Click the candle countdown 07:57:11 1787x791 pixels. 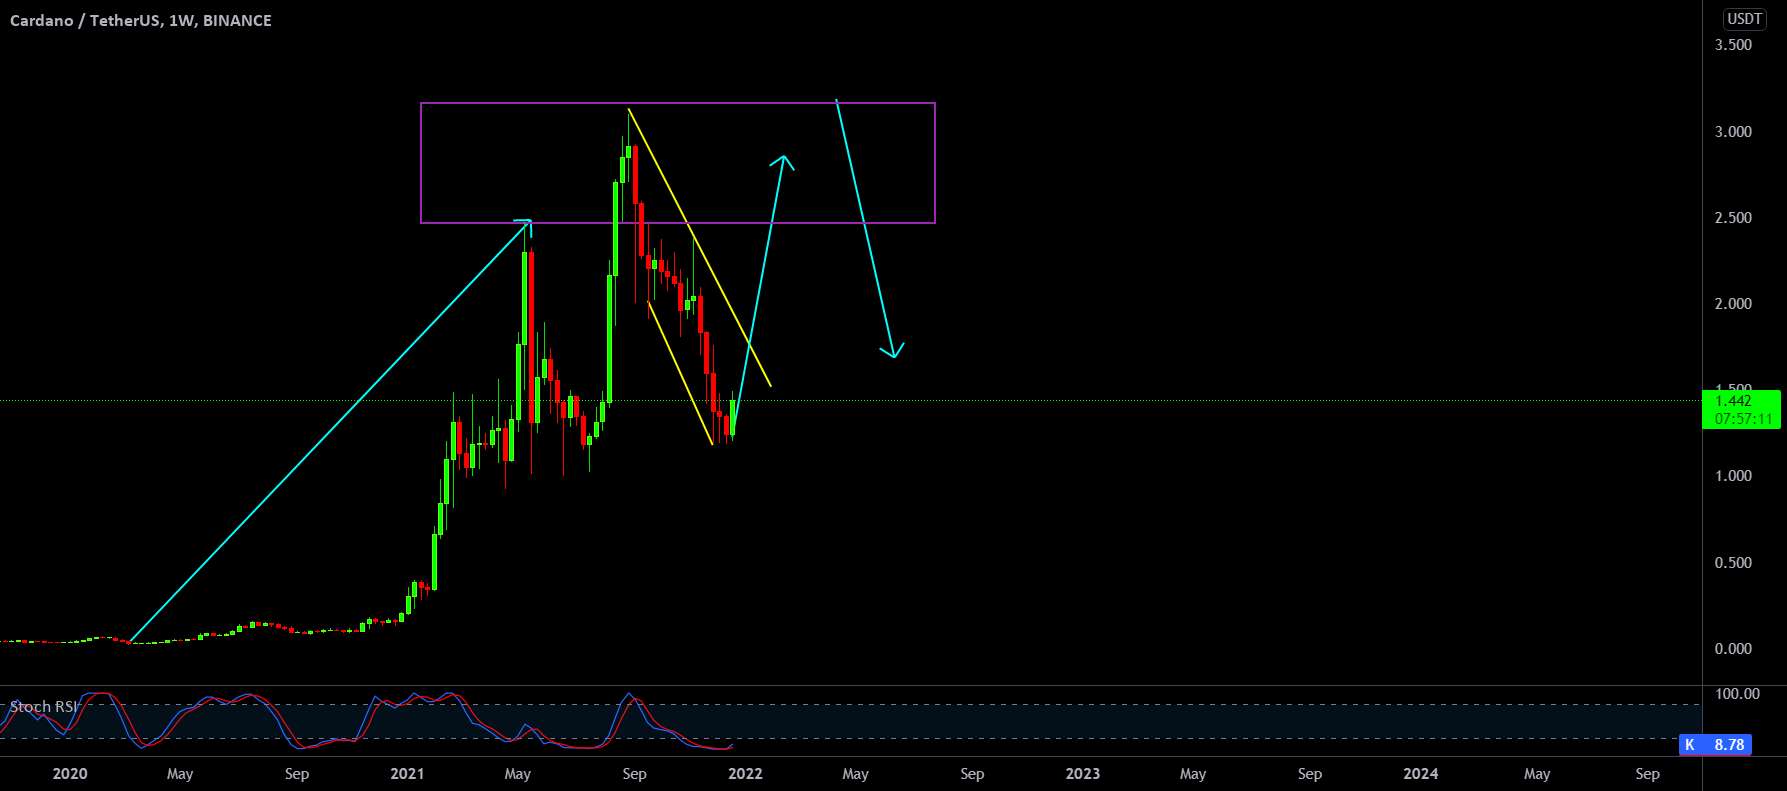[1743, 419]
